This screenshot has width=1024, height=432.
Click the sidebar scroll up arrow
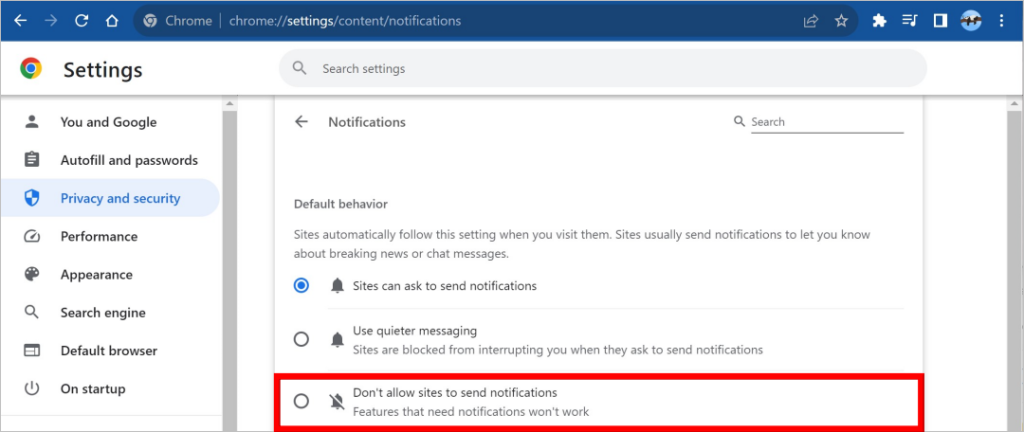[x=229, y=103]
